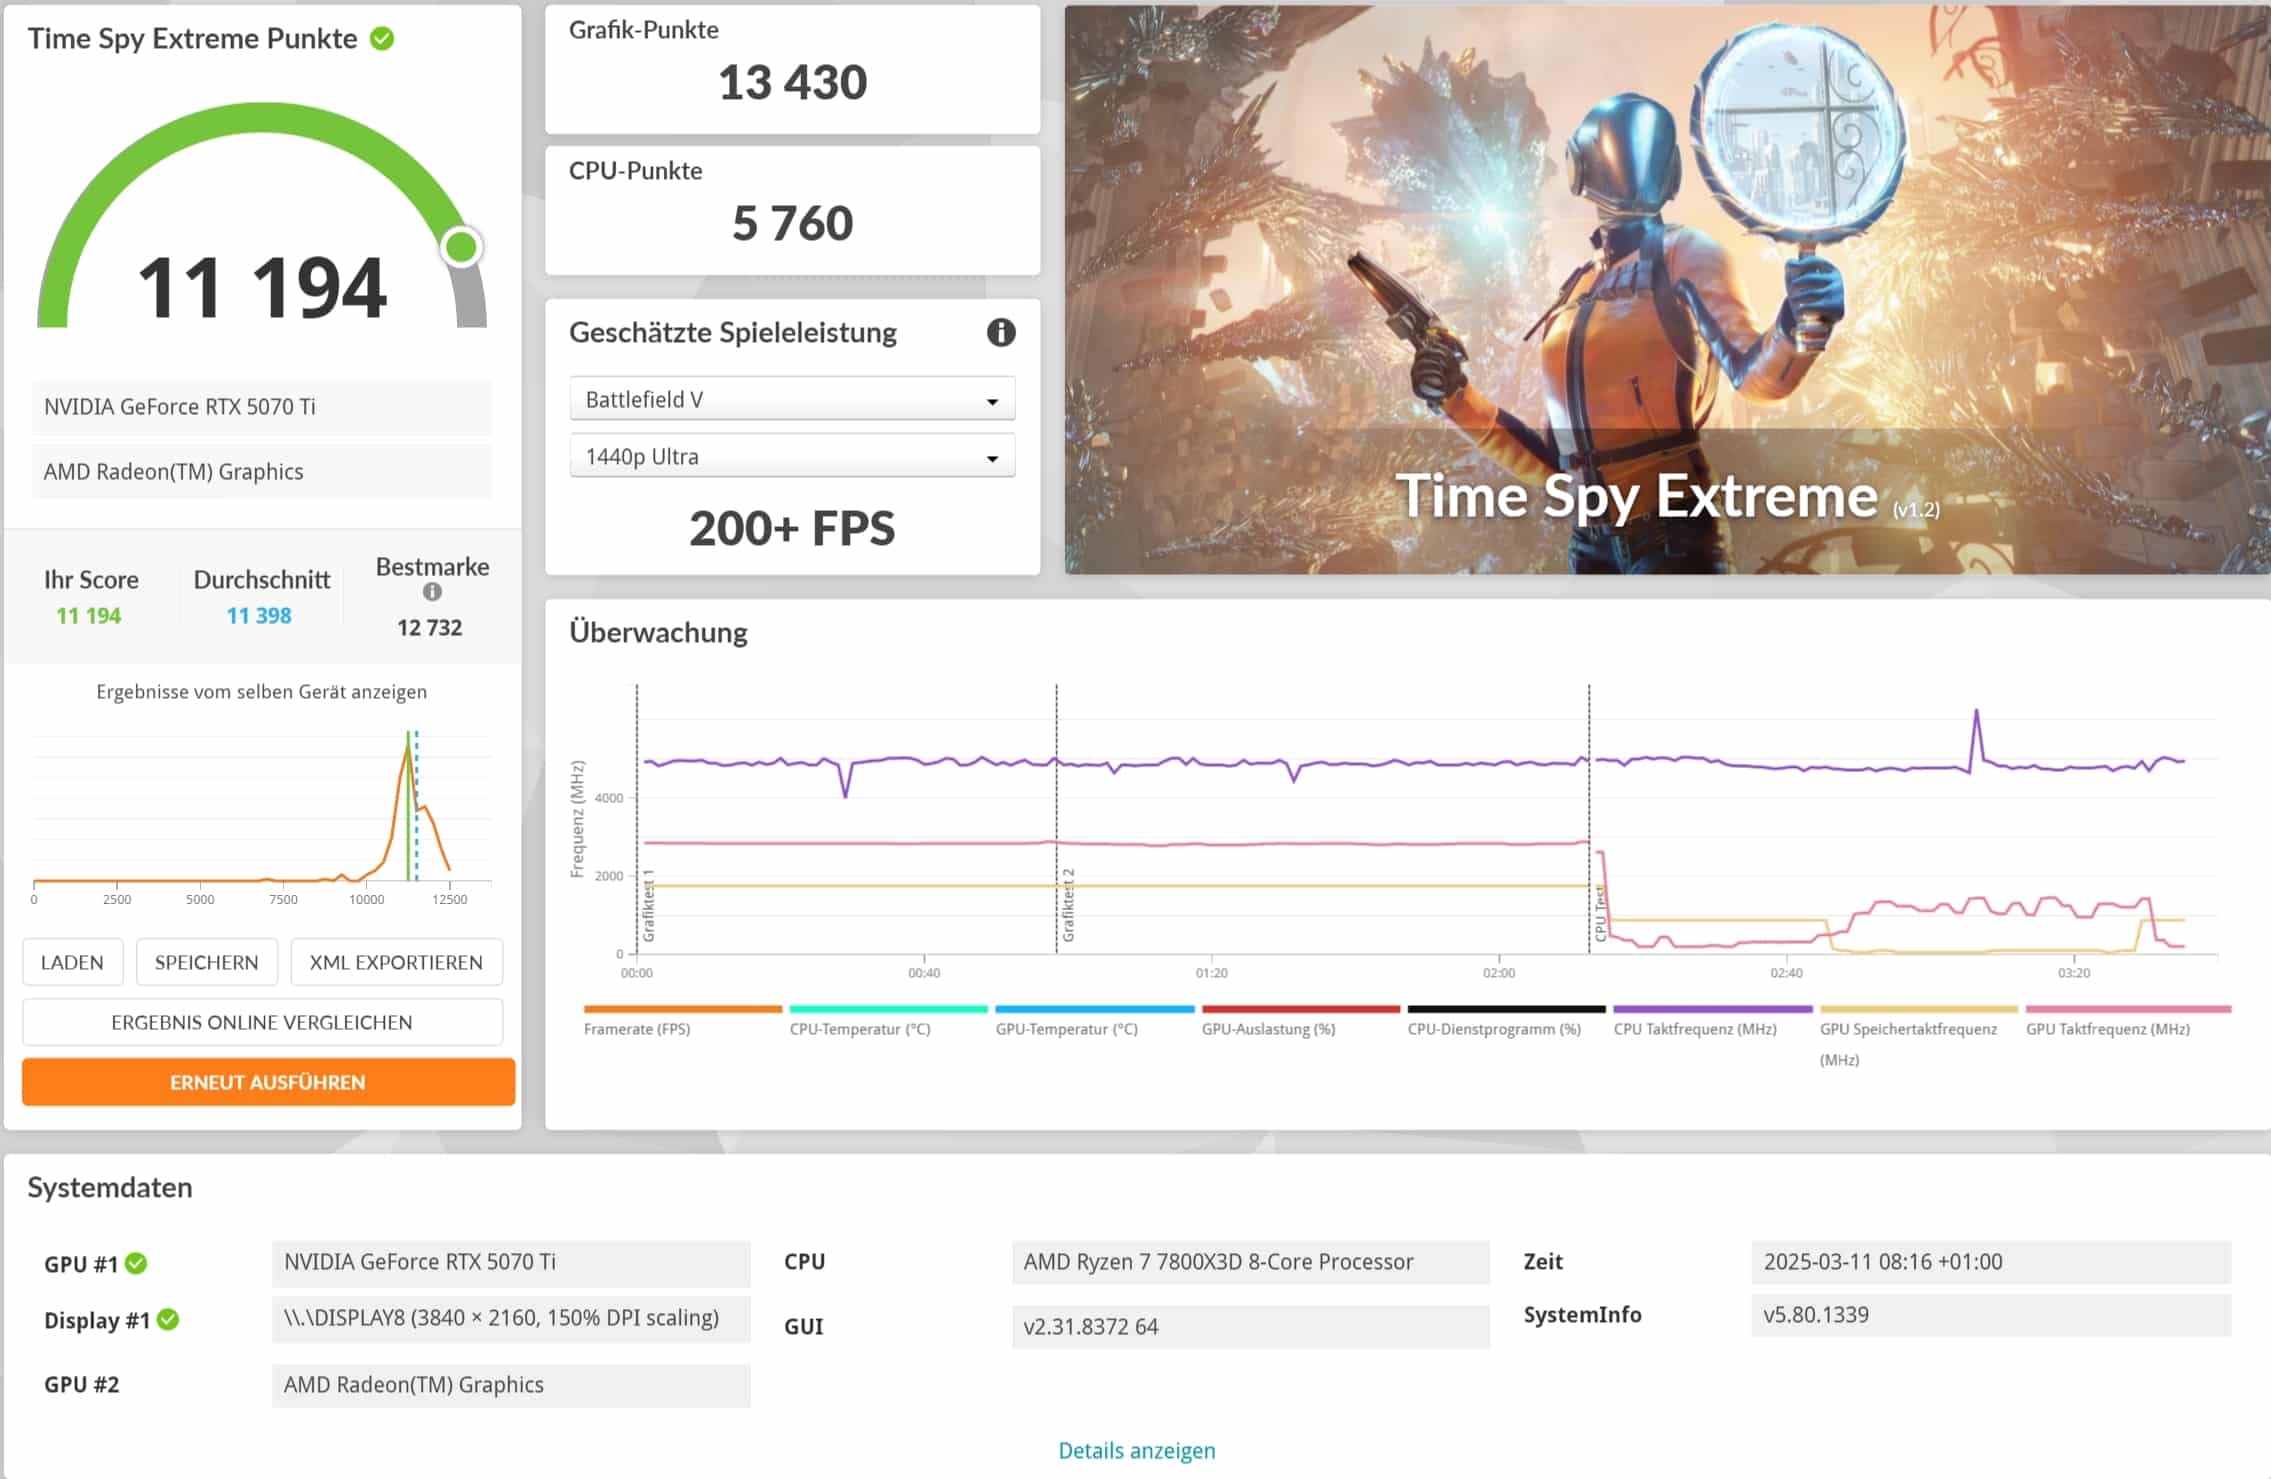
Task: Toggle CPU-Temperatur legend series
Action: point(859,1029)
